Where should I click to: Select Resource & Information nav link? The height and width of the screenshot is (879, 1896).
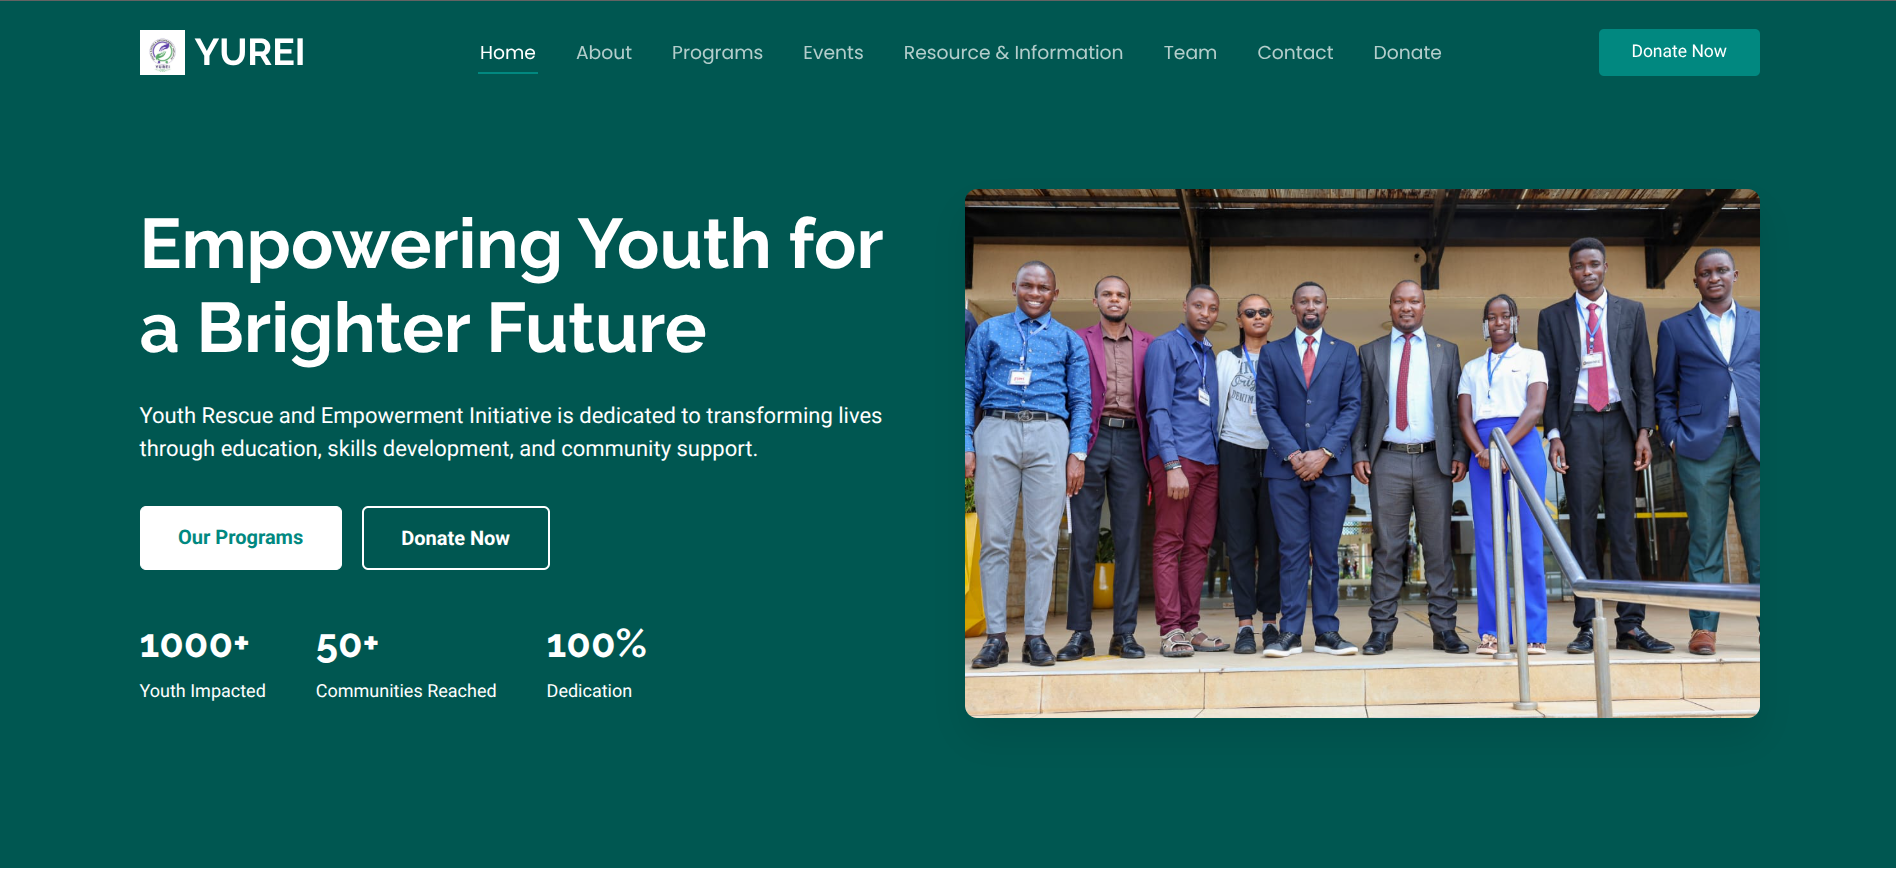coord(1013,52)
